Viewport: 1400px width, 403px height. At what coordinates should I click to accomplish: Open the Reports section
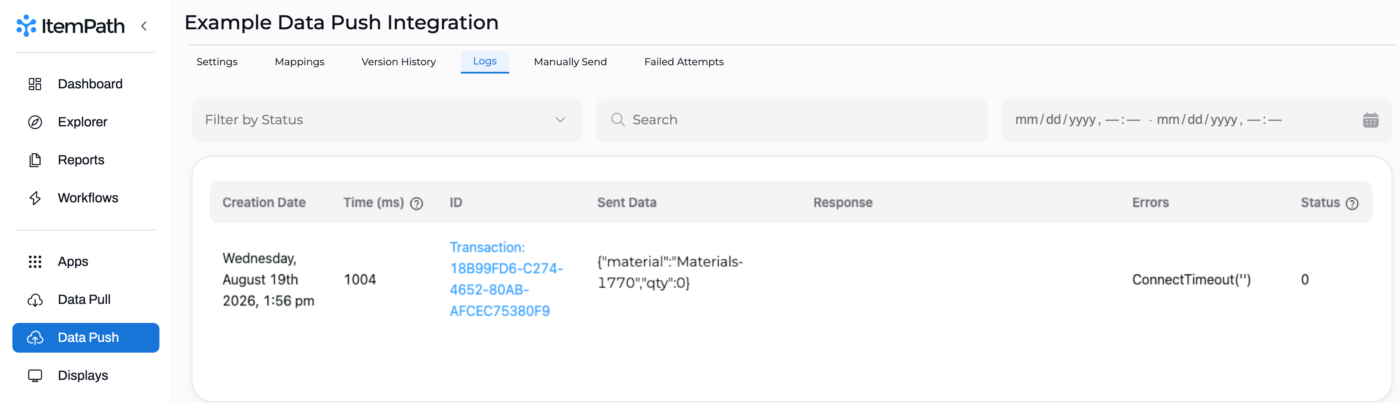tap(85, 160)
